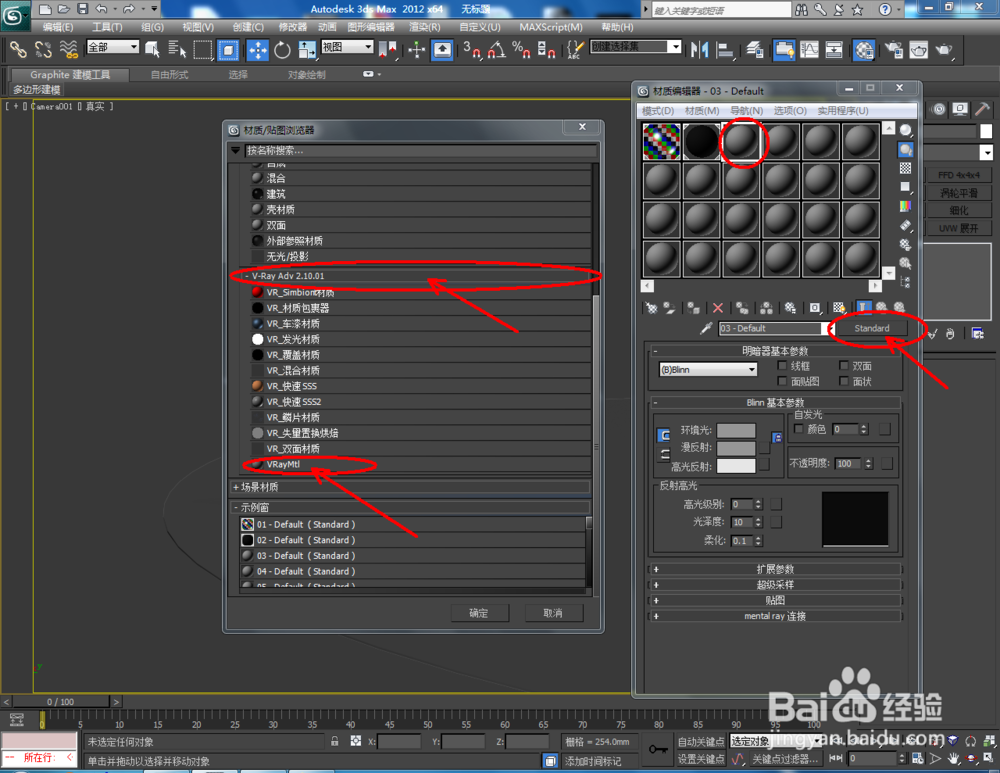The height and width of the screenshot is (773, 1000).
Task: Click the 取消 button in material browser
Action: click(553, 613)
